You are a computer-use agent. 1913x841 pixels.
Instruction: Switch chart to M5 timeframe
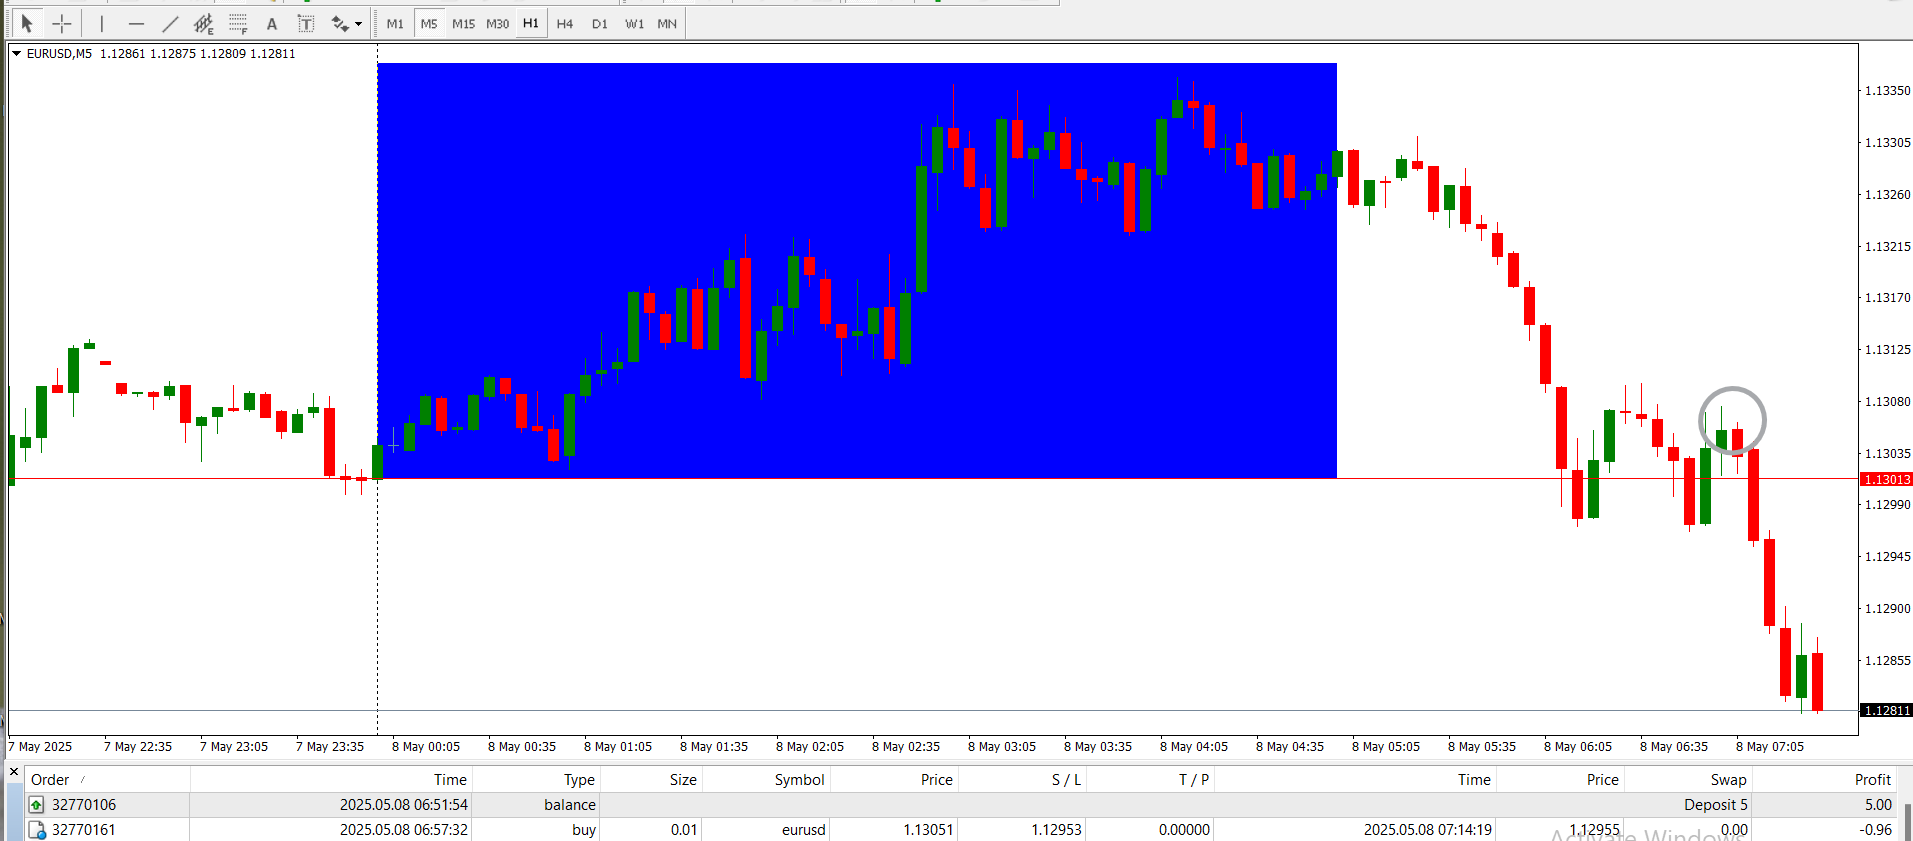(429, 24)
